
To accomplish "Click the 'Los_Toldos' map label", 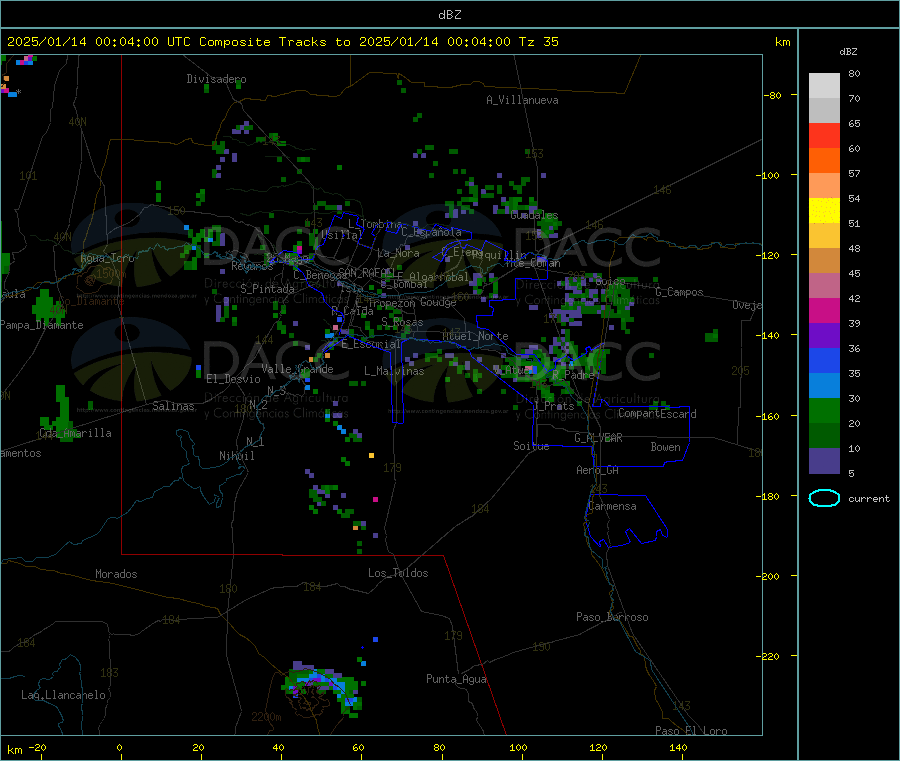I will point(398,573).
